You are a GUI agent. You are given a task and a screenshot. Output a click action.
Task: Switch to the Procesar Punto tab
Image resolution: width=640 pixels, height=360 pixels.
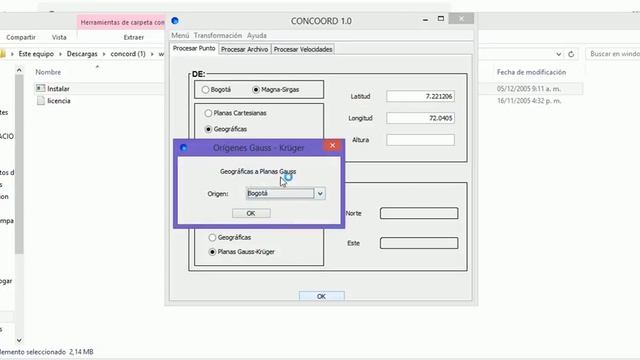click(194, 48)
